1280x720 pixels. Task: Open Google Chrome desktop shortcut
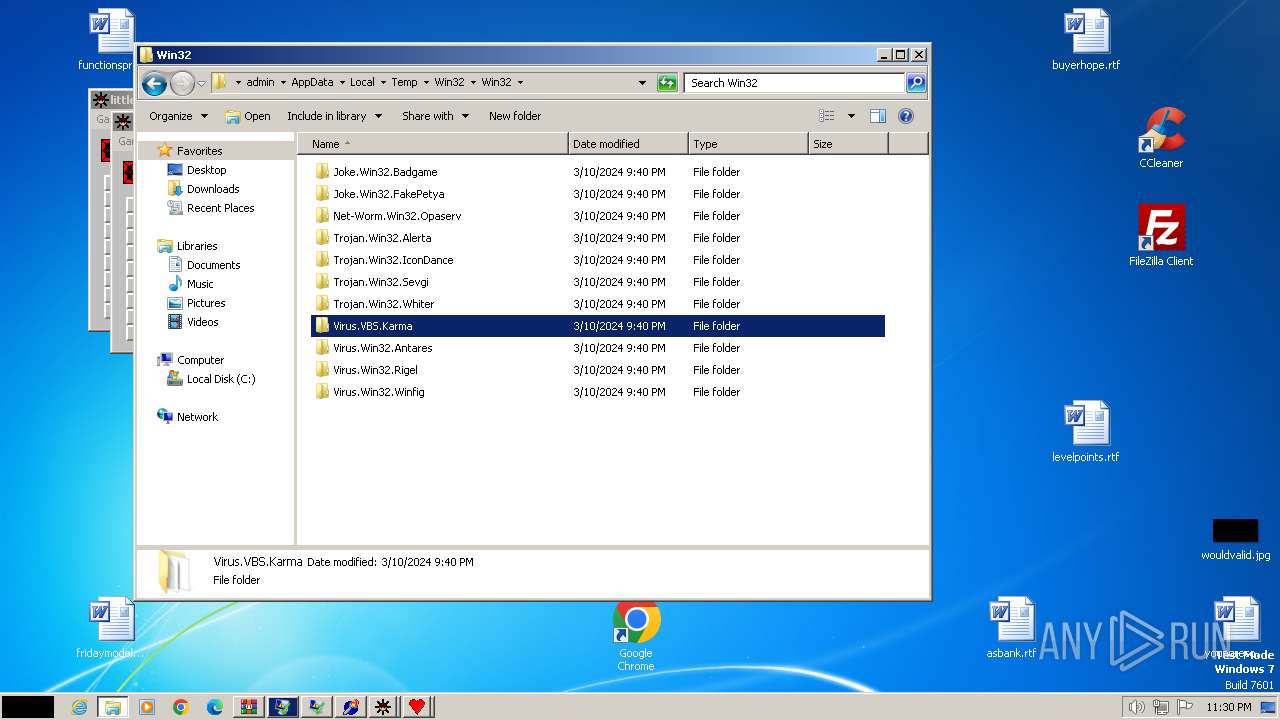(x=636, y=635)
